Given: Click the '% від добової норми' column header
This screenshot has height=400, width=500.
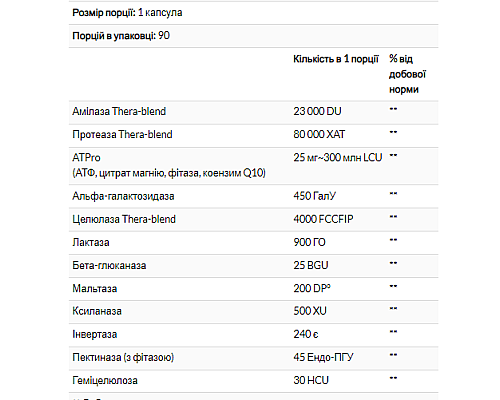Looking at the screenshot, I should click(x=407, y=74).
